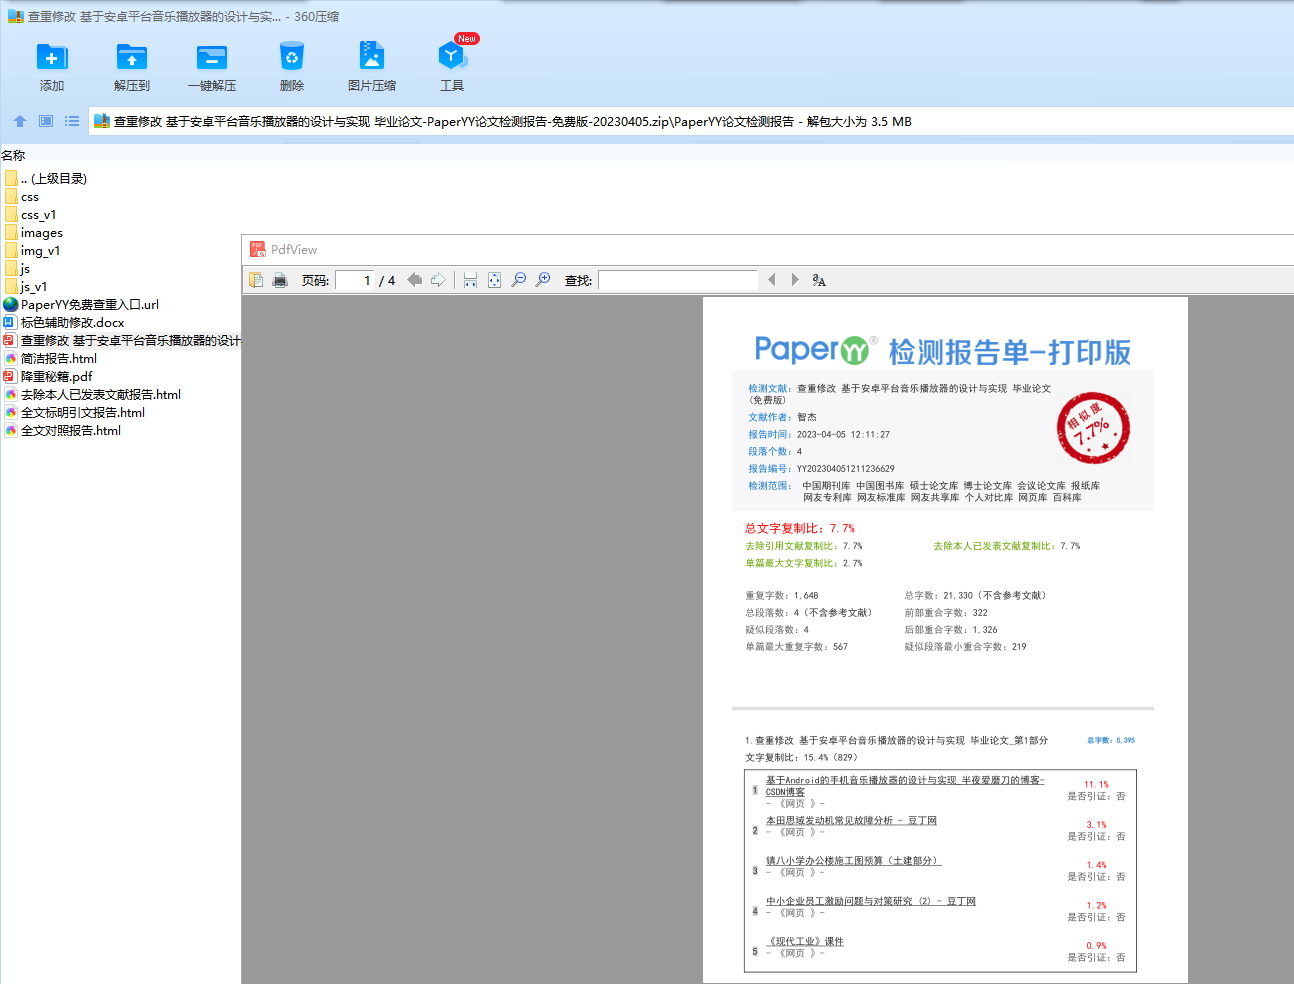The image size is (1294, 984).
Task: Click the globe icon of PaperYY url file
Action: point(11,305)
